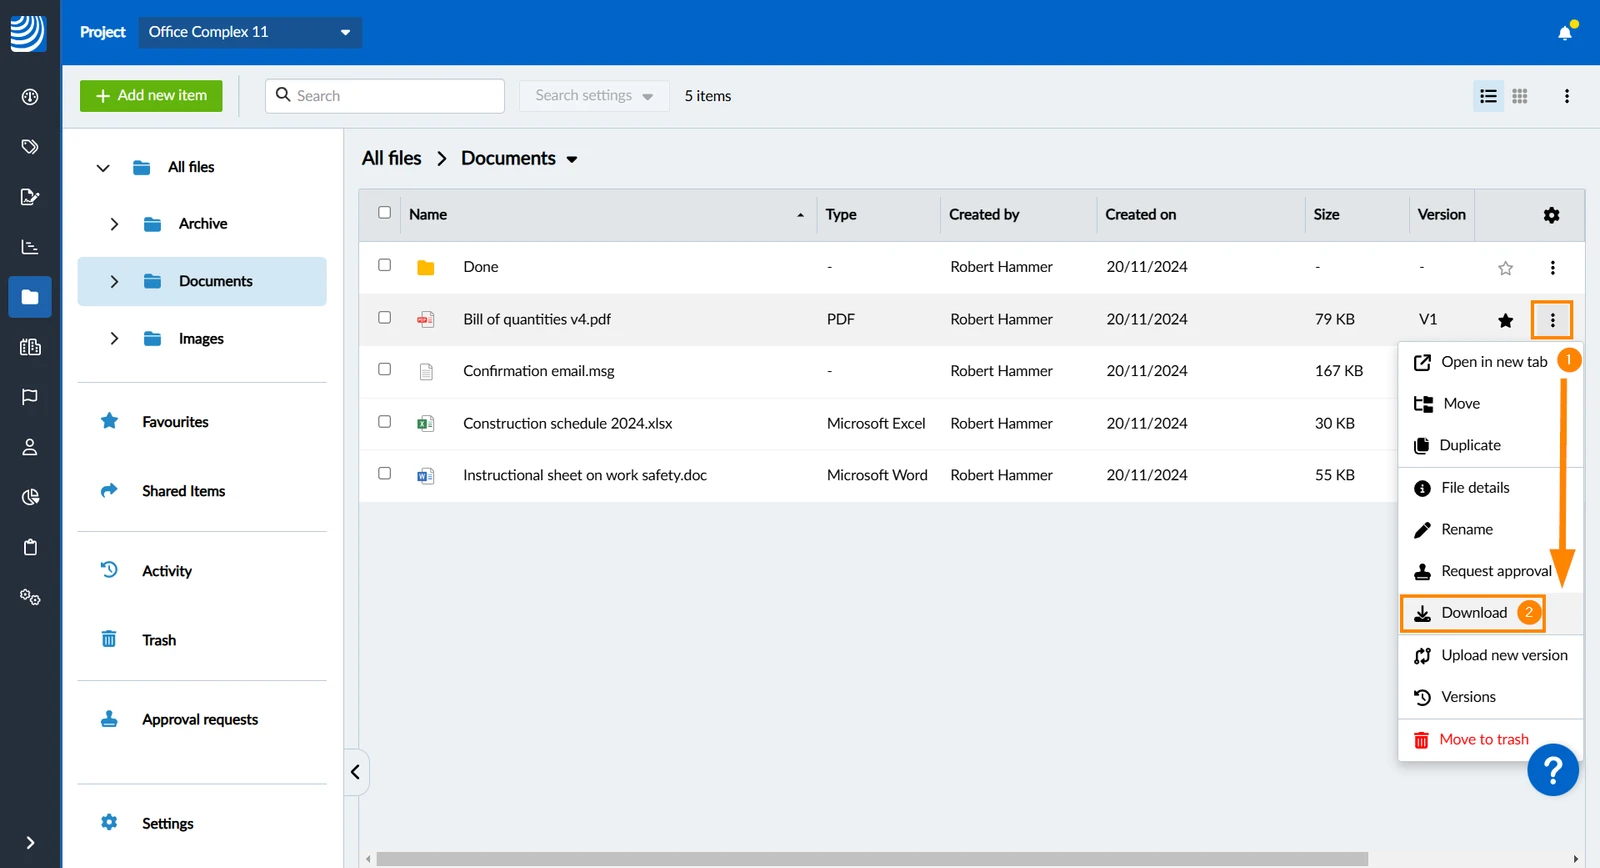This screenshot has height=868, width=1600.
Task: Open the files folder icon in left rail
Action: [30, 297]
